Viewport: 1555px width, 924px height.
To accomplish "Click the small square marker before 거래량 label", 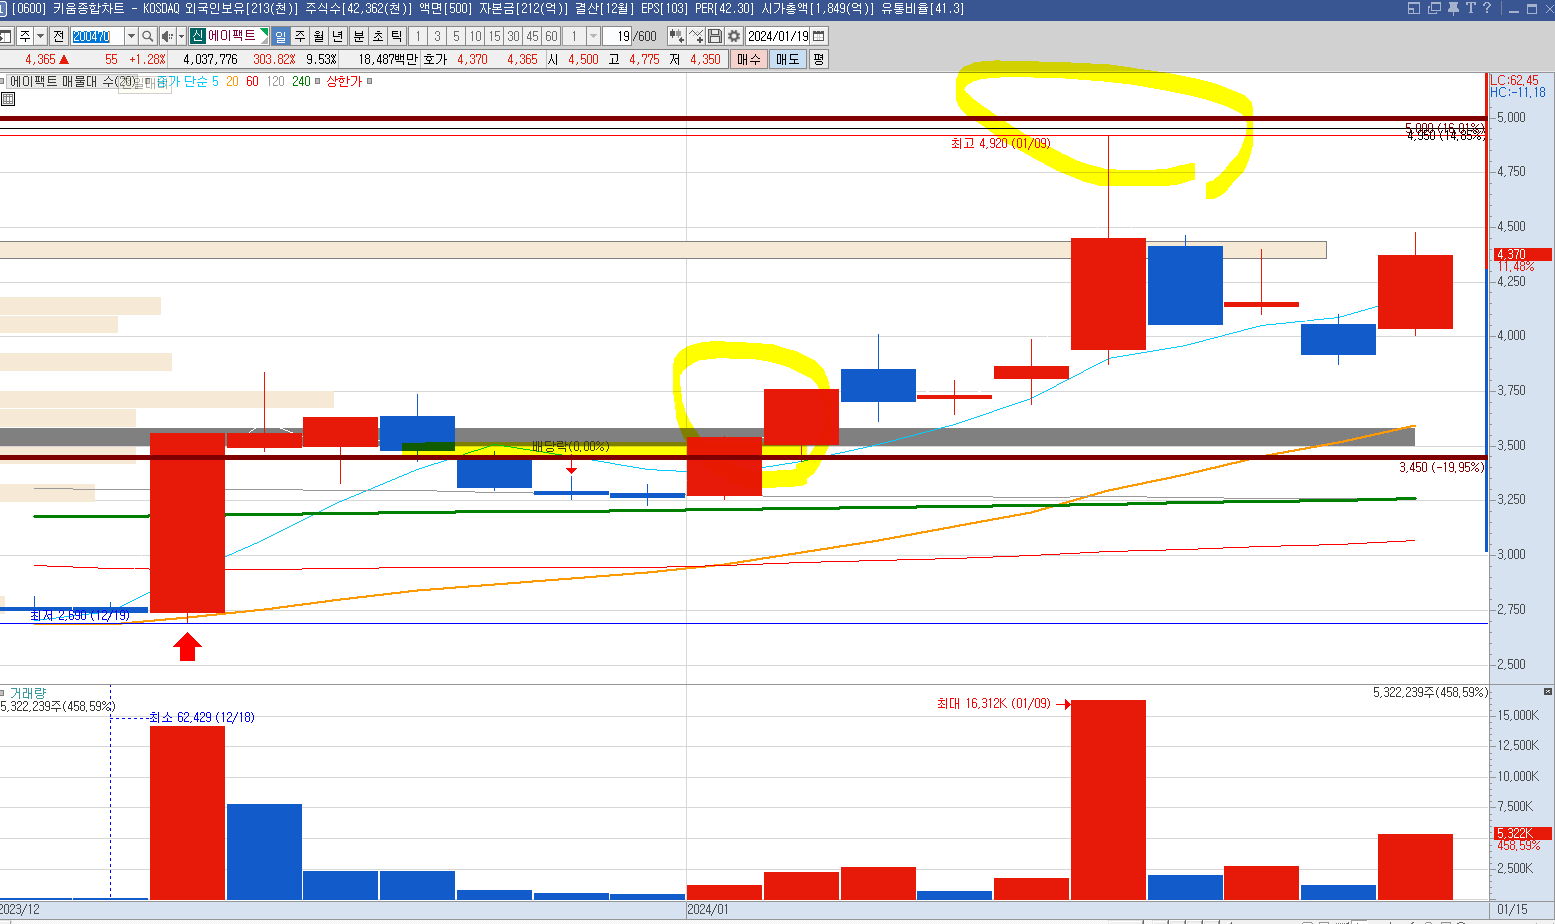I will (3, 692).
